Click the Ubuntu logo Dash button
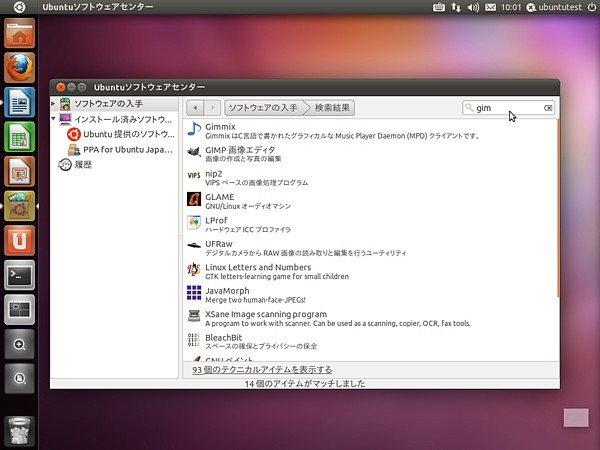 (19, 7)
